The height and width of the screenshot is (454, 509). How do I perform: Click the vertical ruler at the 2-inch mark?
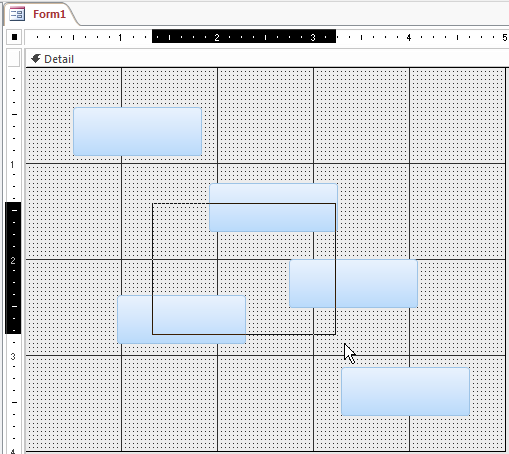point(13,260)
